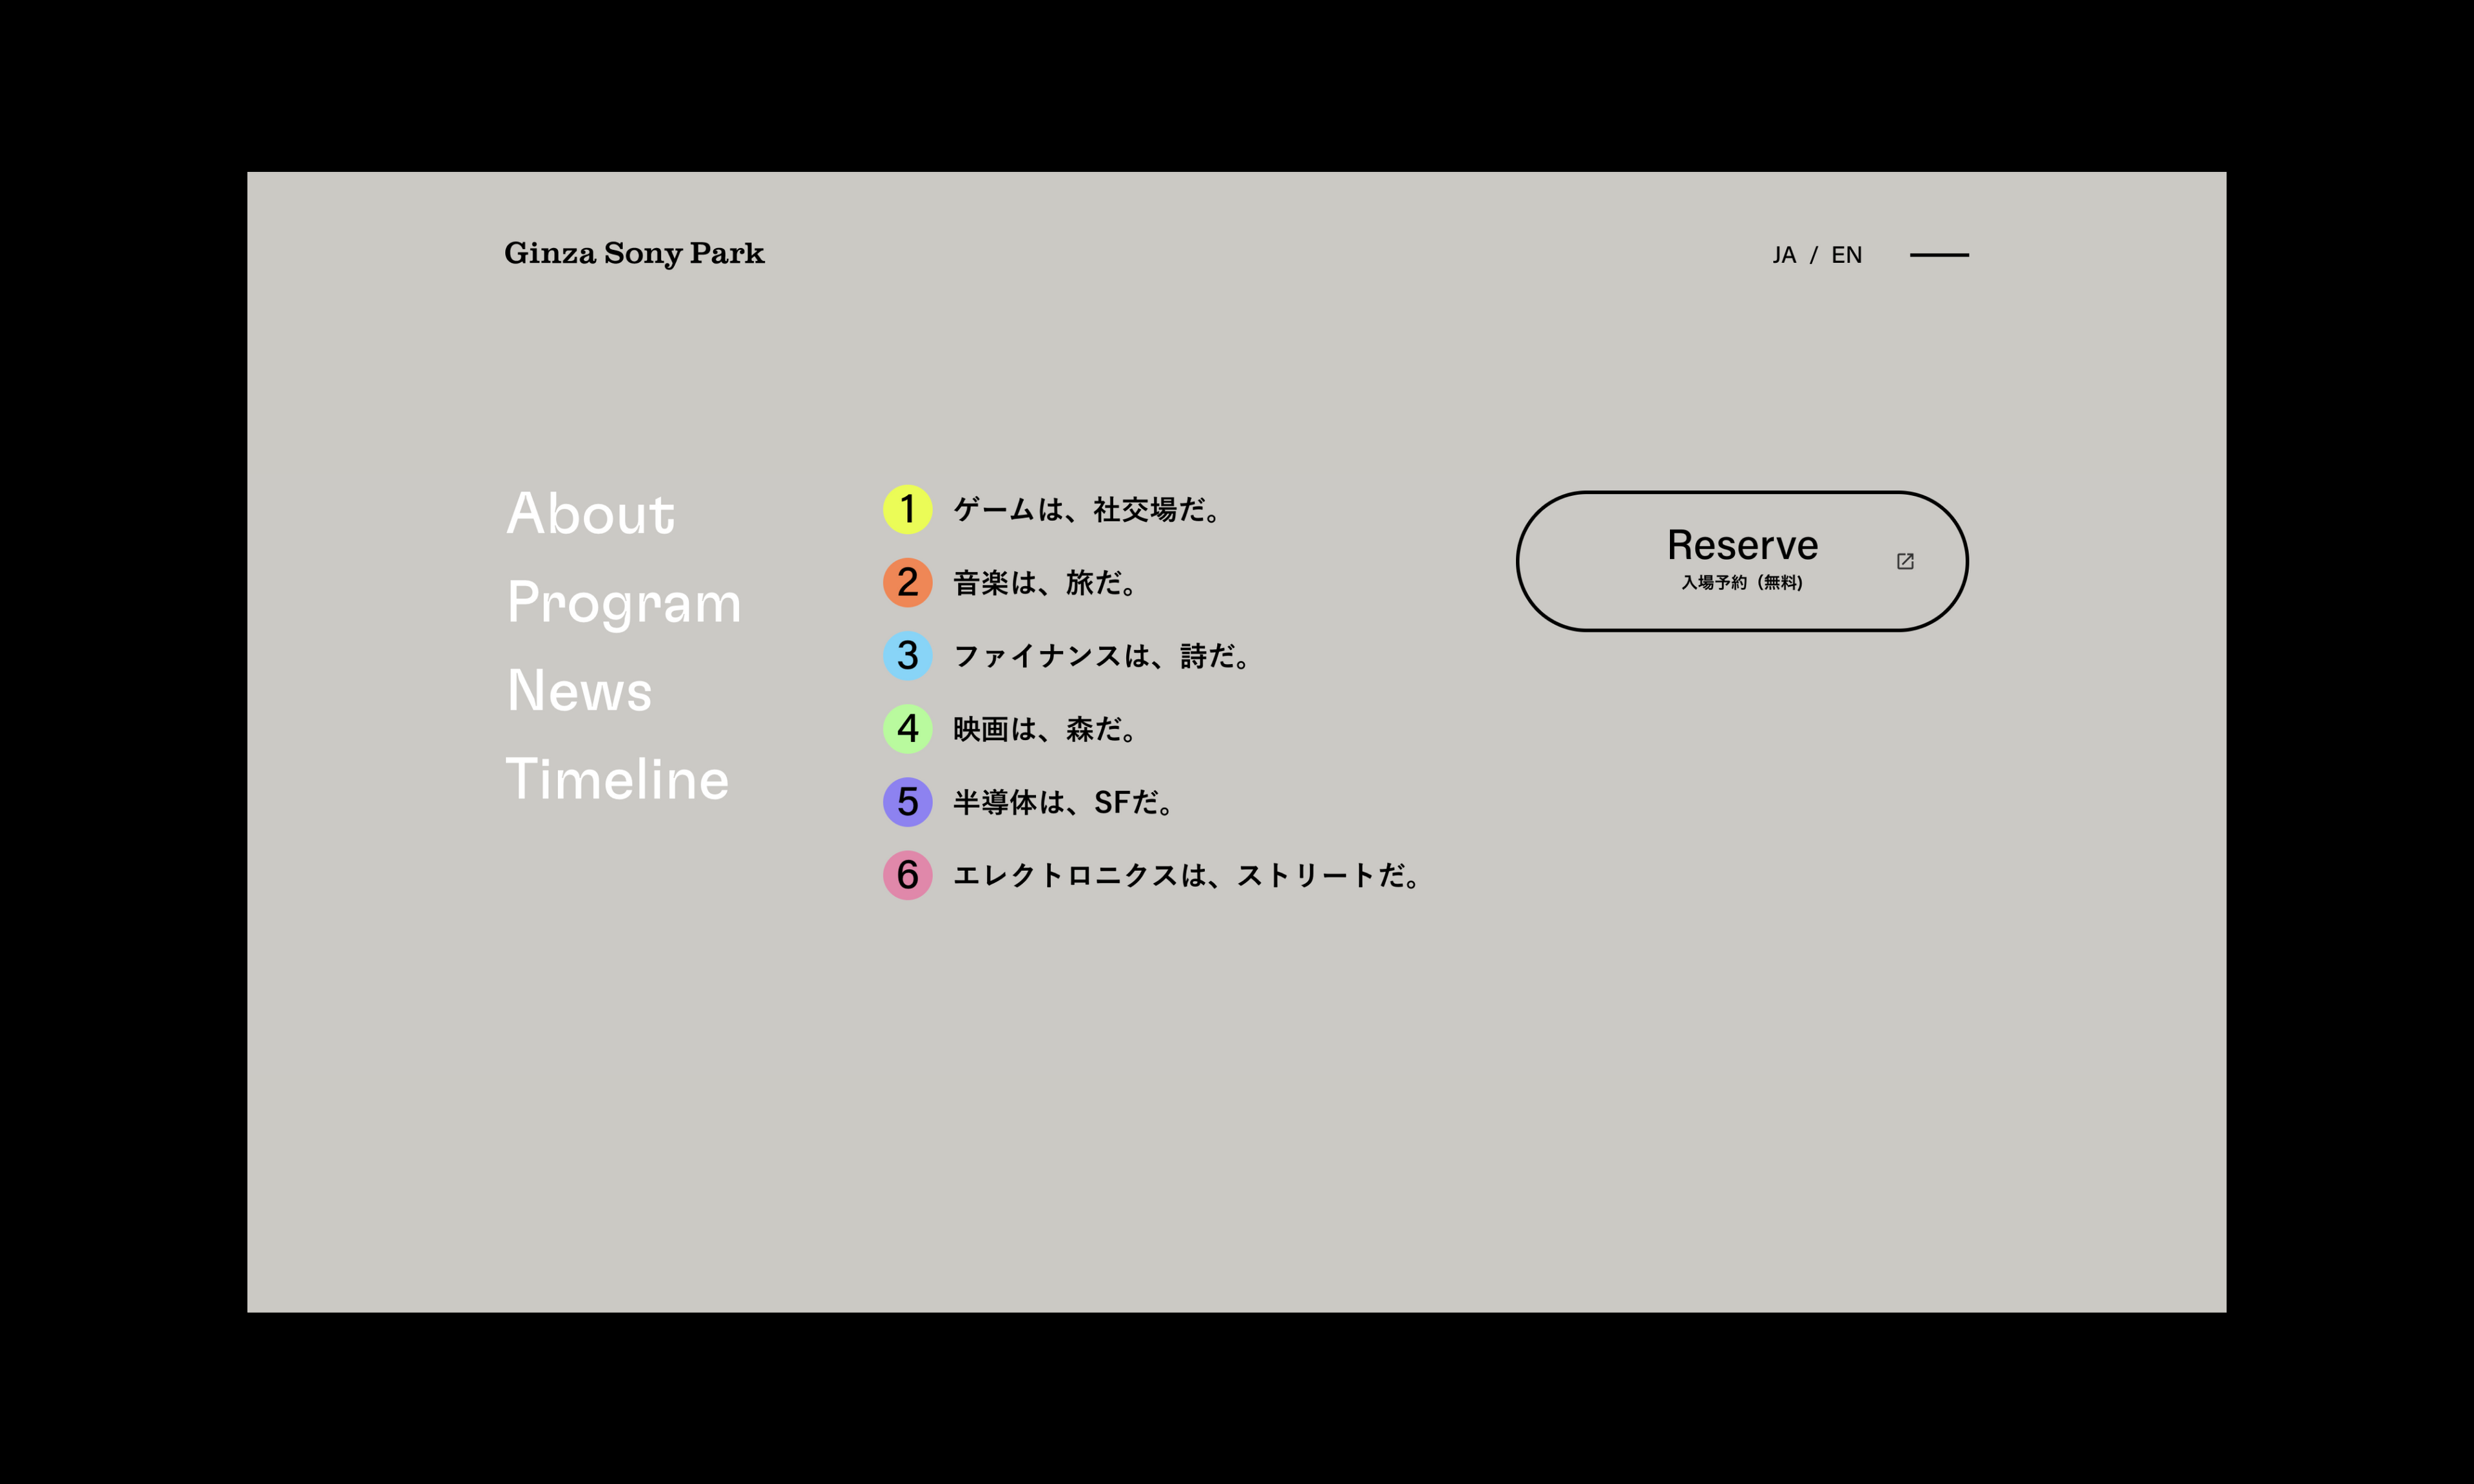The image size is (2474, 1484).
Task: Click the blue number 3 circle
Action: tap(907, 655)
